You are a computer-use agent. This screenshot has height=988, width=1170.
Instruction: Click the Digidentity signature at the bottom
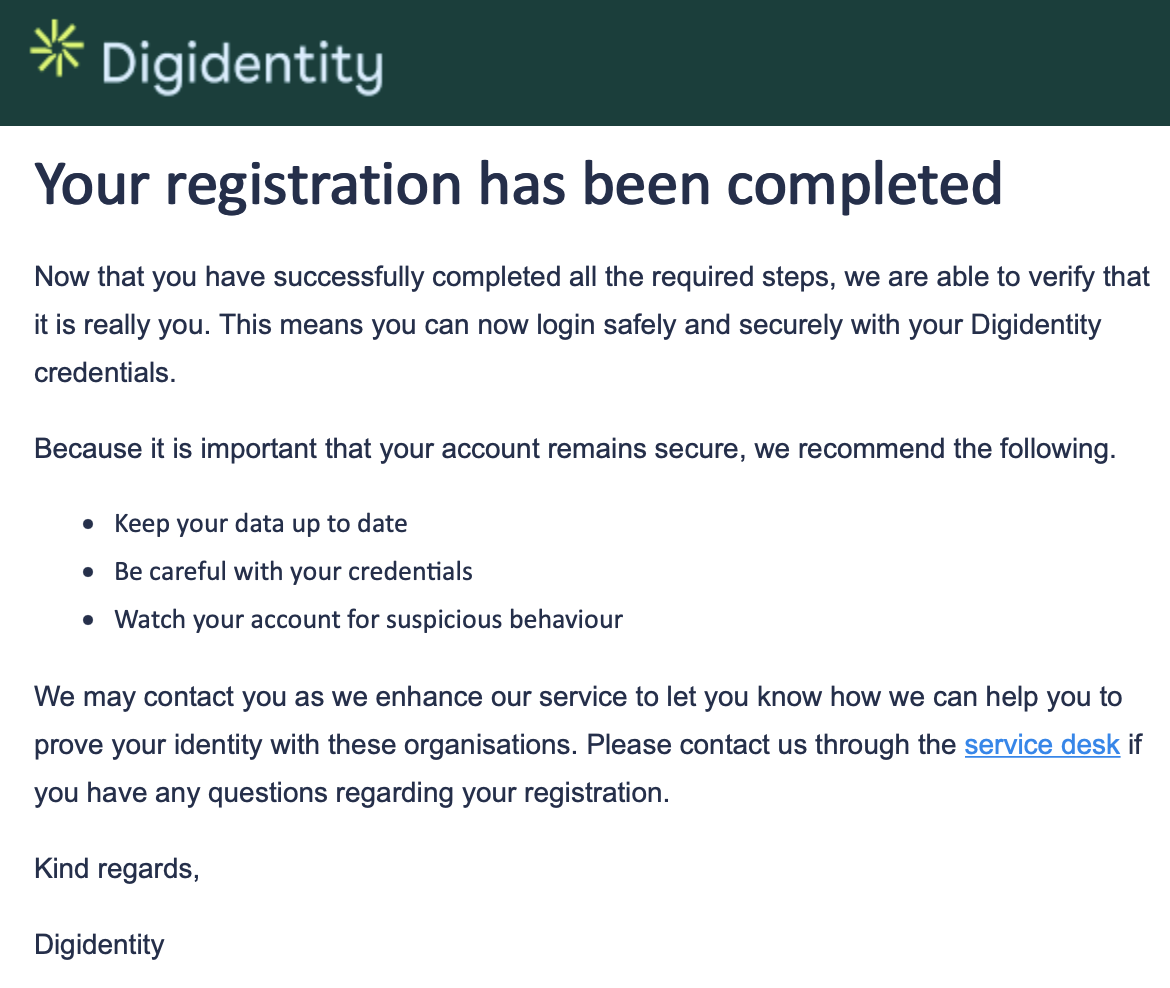tap(99, 945)
